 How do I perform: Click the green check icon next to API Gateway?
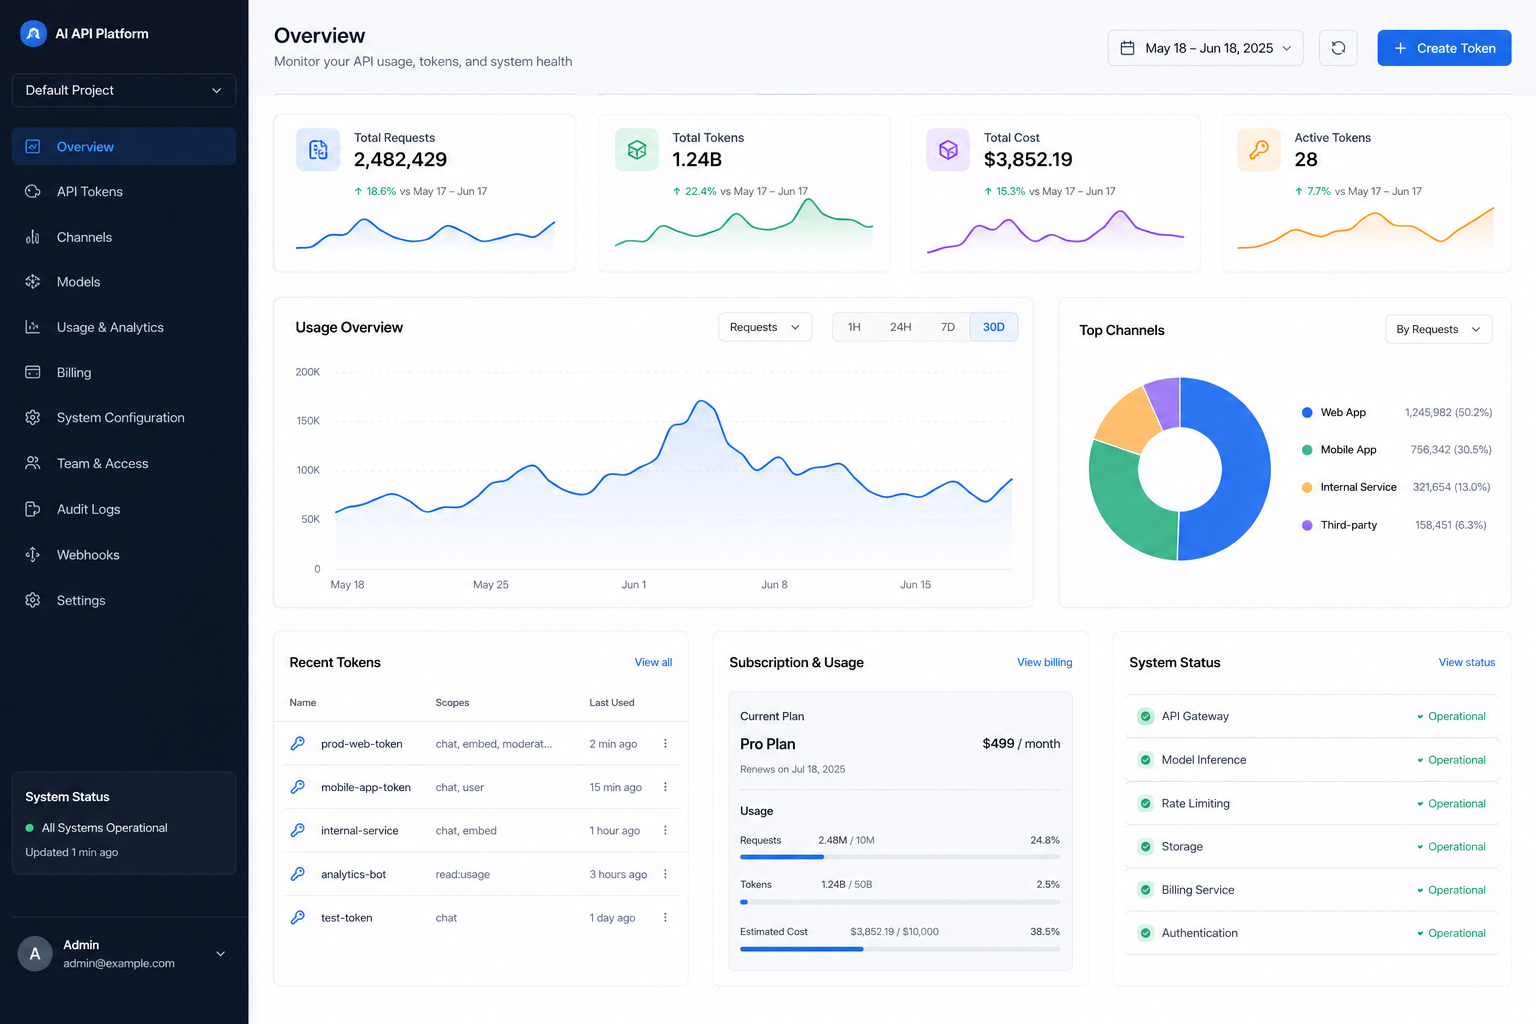(1145, 716)
